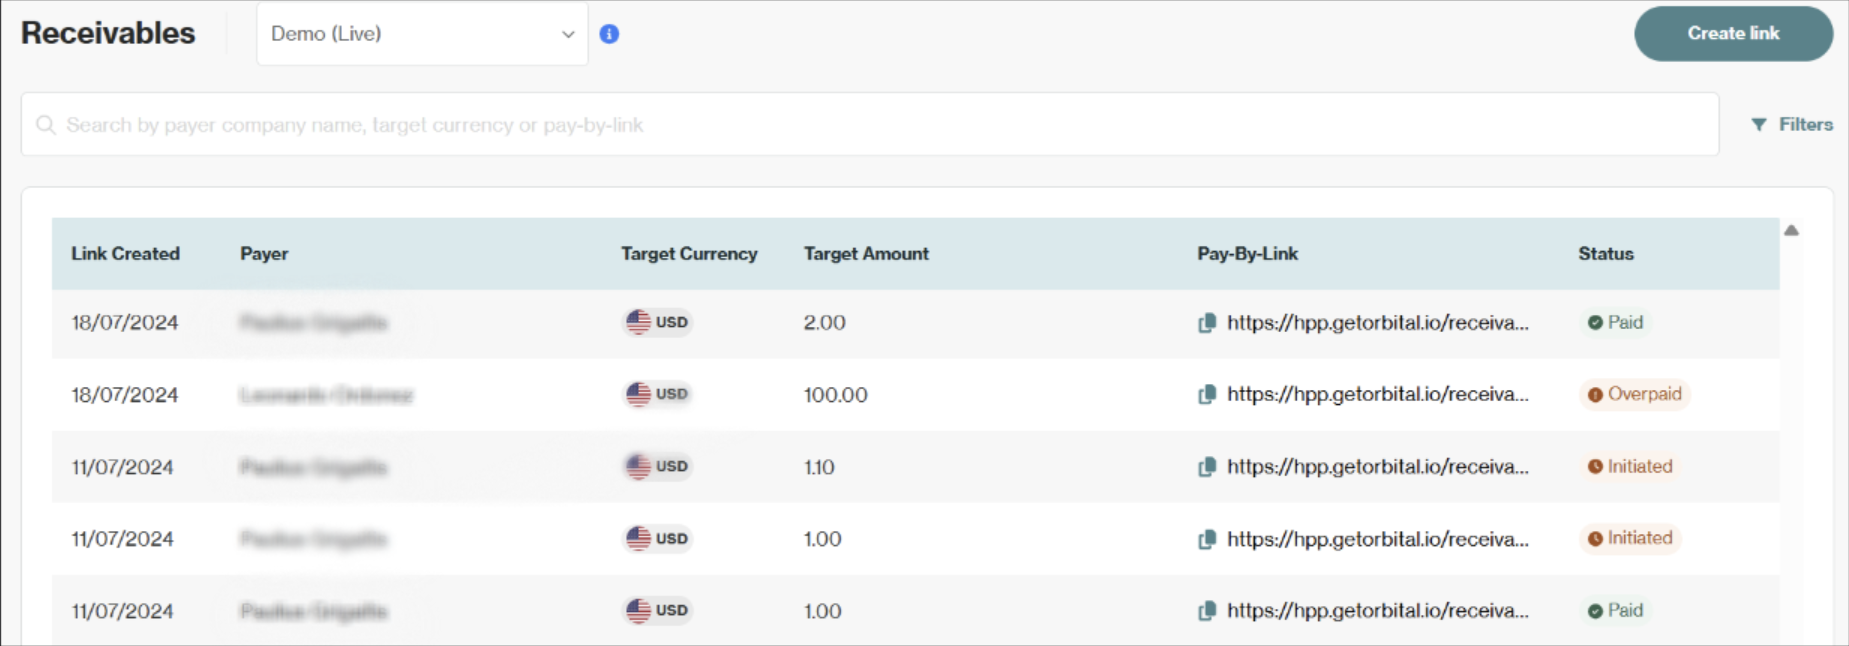Image resolution: width=1849 pixels, height=646 pixels.
Task: Click USD currency badge in 2.00 row
Action: click(x=657, y=322)
